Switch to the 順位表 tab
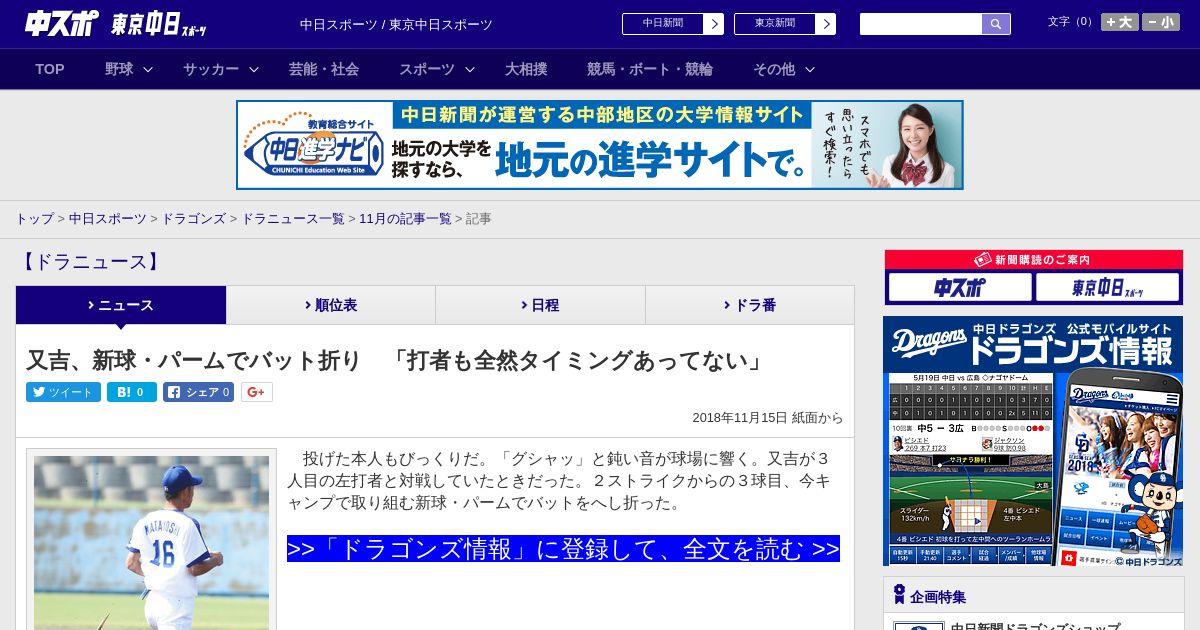 331,305
